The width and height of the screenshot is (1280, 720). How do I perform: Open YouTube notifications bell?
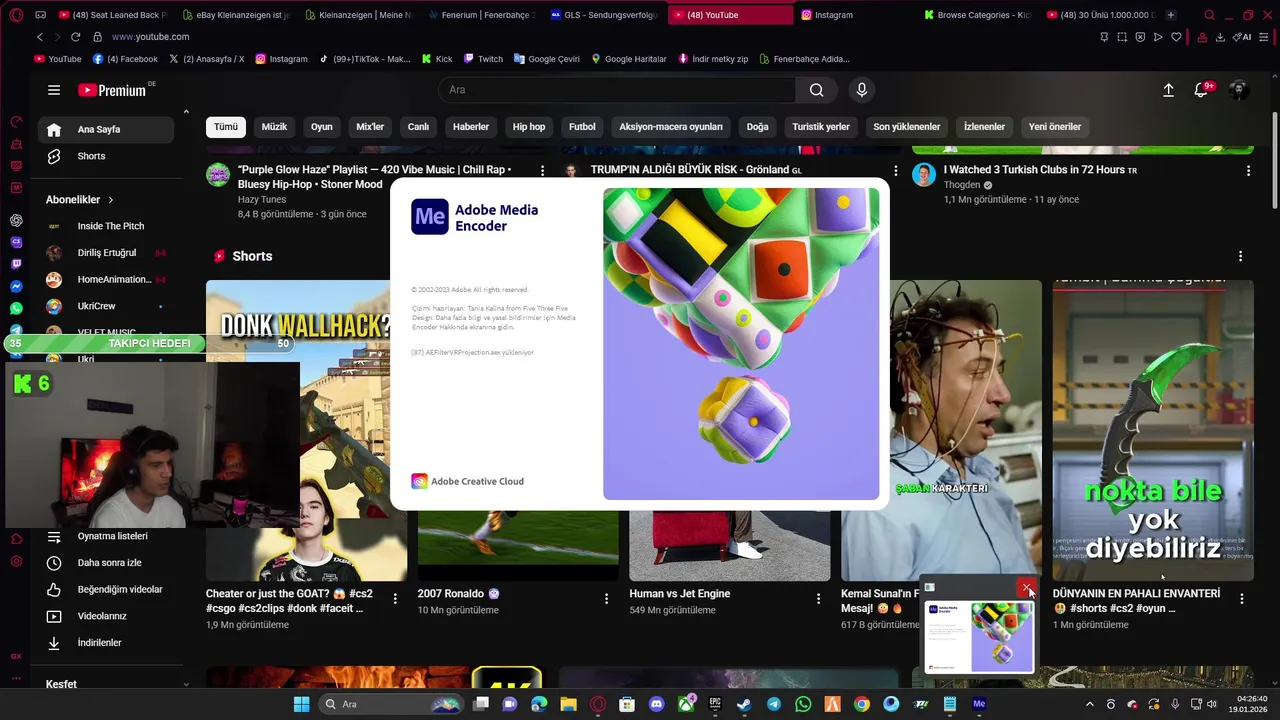click(x=1201, y=90)
